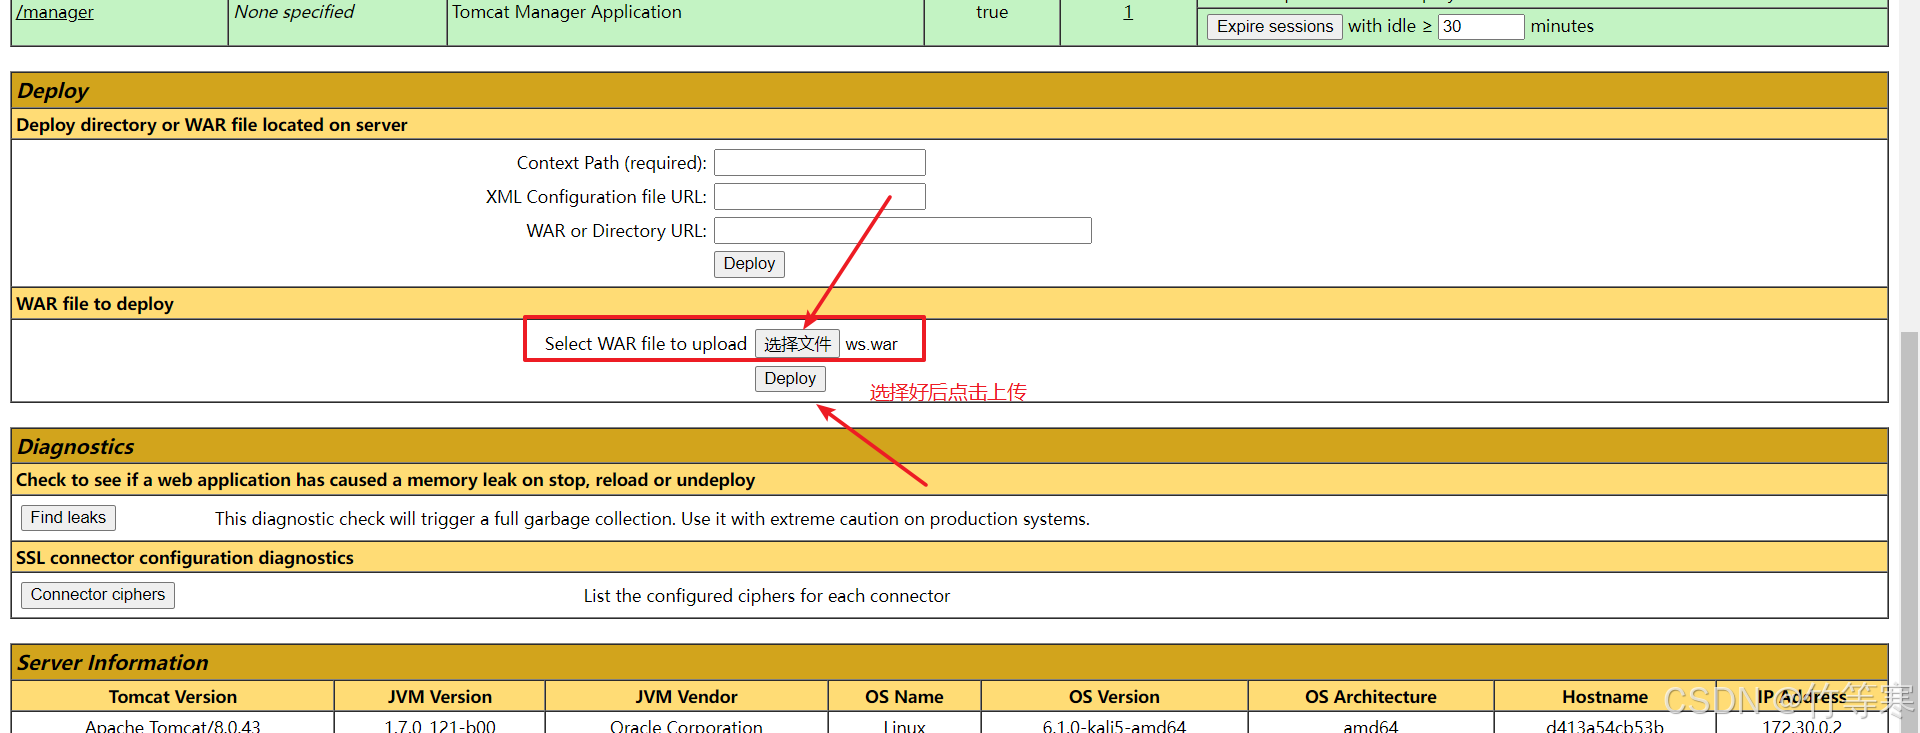
Task: Click the Expire sessions button
Action: coord(1275,26)
